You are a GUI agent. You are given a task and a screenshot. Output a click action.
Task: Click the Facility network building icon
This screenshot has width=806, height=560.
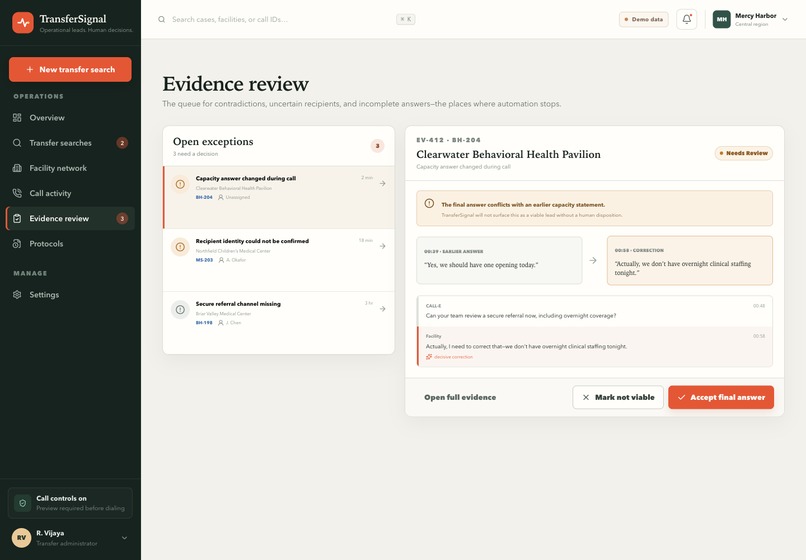[17, 168]
